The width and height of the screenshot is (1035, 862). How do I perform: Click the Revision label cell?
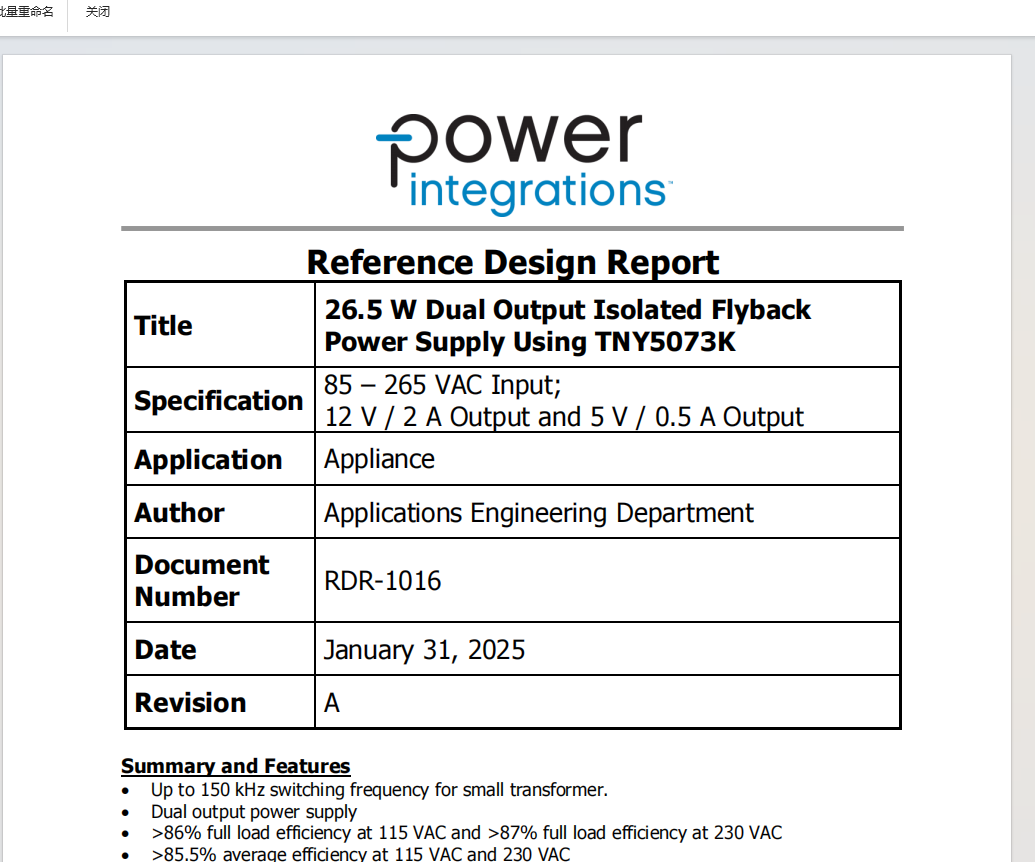click(x=220, y=702)
